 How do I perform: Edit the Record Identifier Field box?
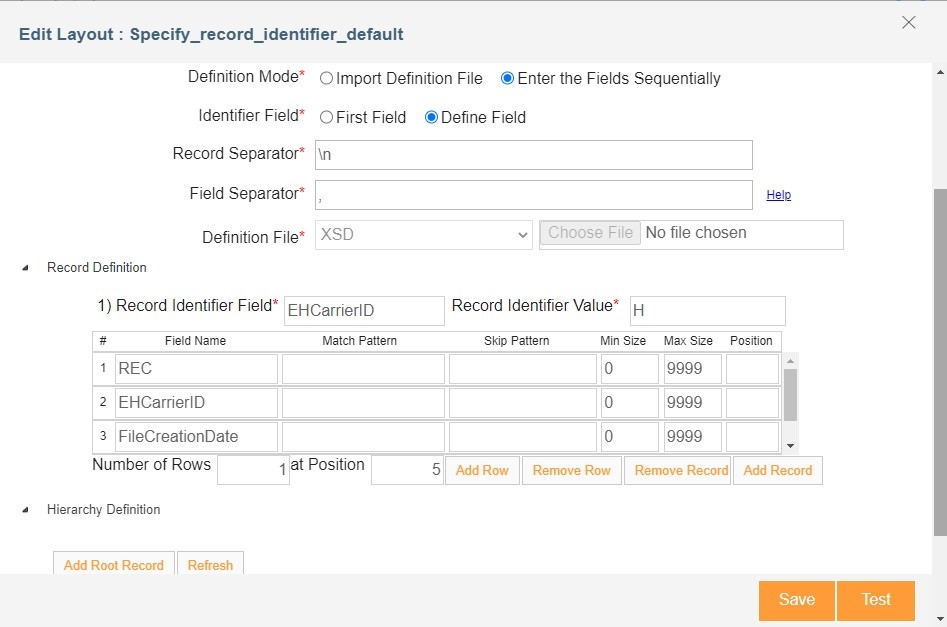[x=364, y=310]
